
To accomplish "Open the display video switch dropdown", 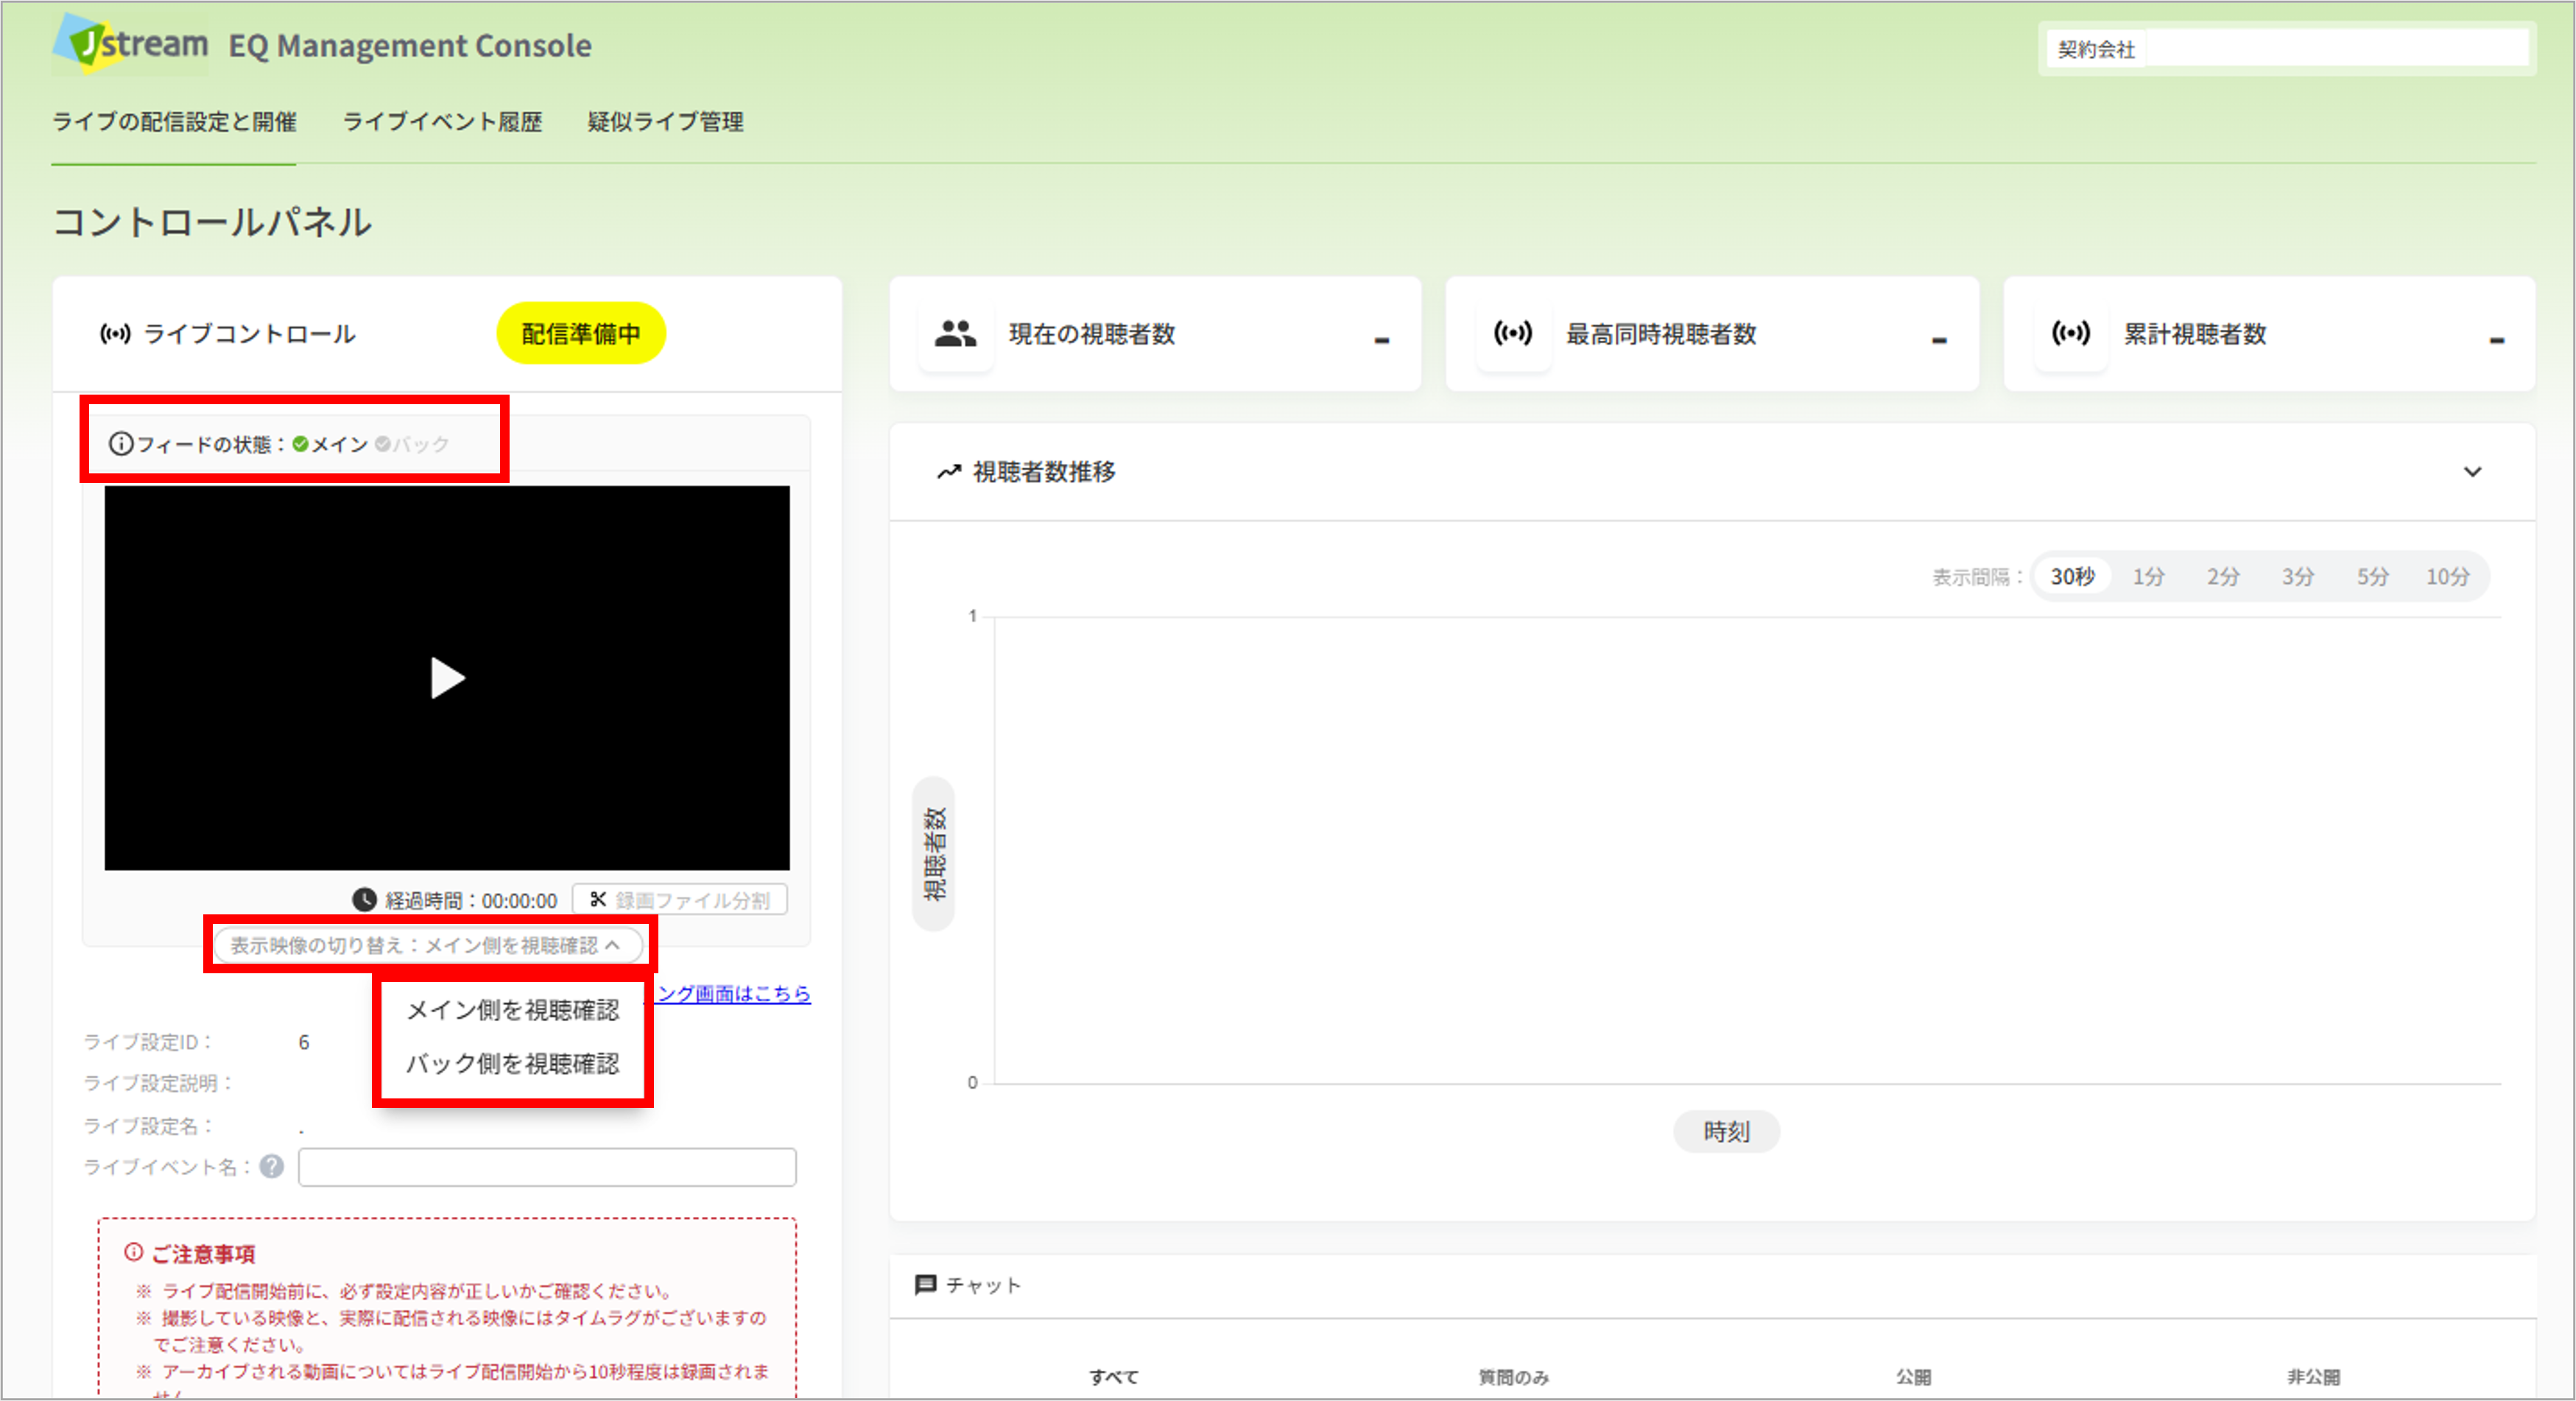I will click(x=427, y=945).
